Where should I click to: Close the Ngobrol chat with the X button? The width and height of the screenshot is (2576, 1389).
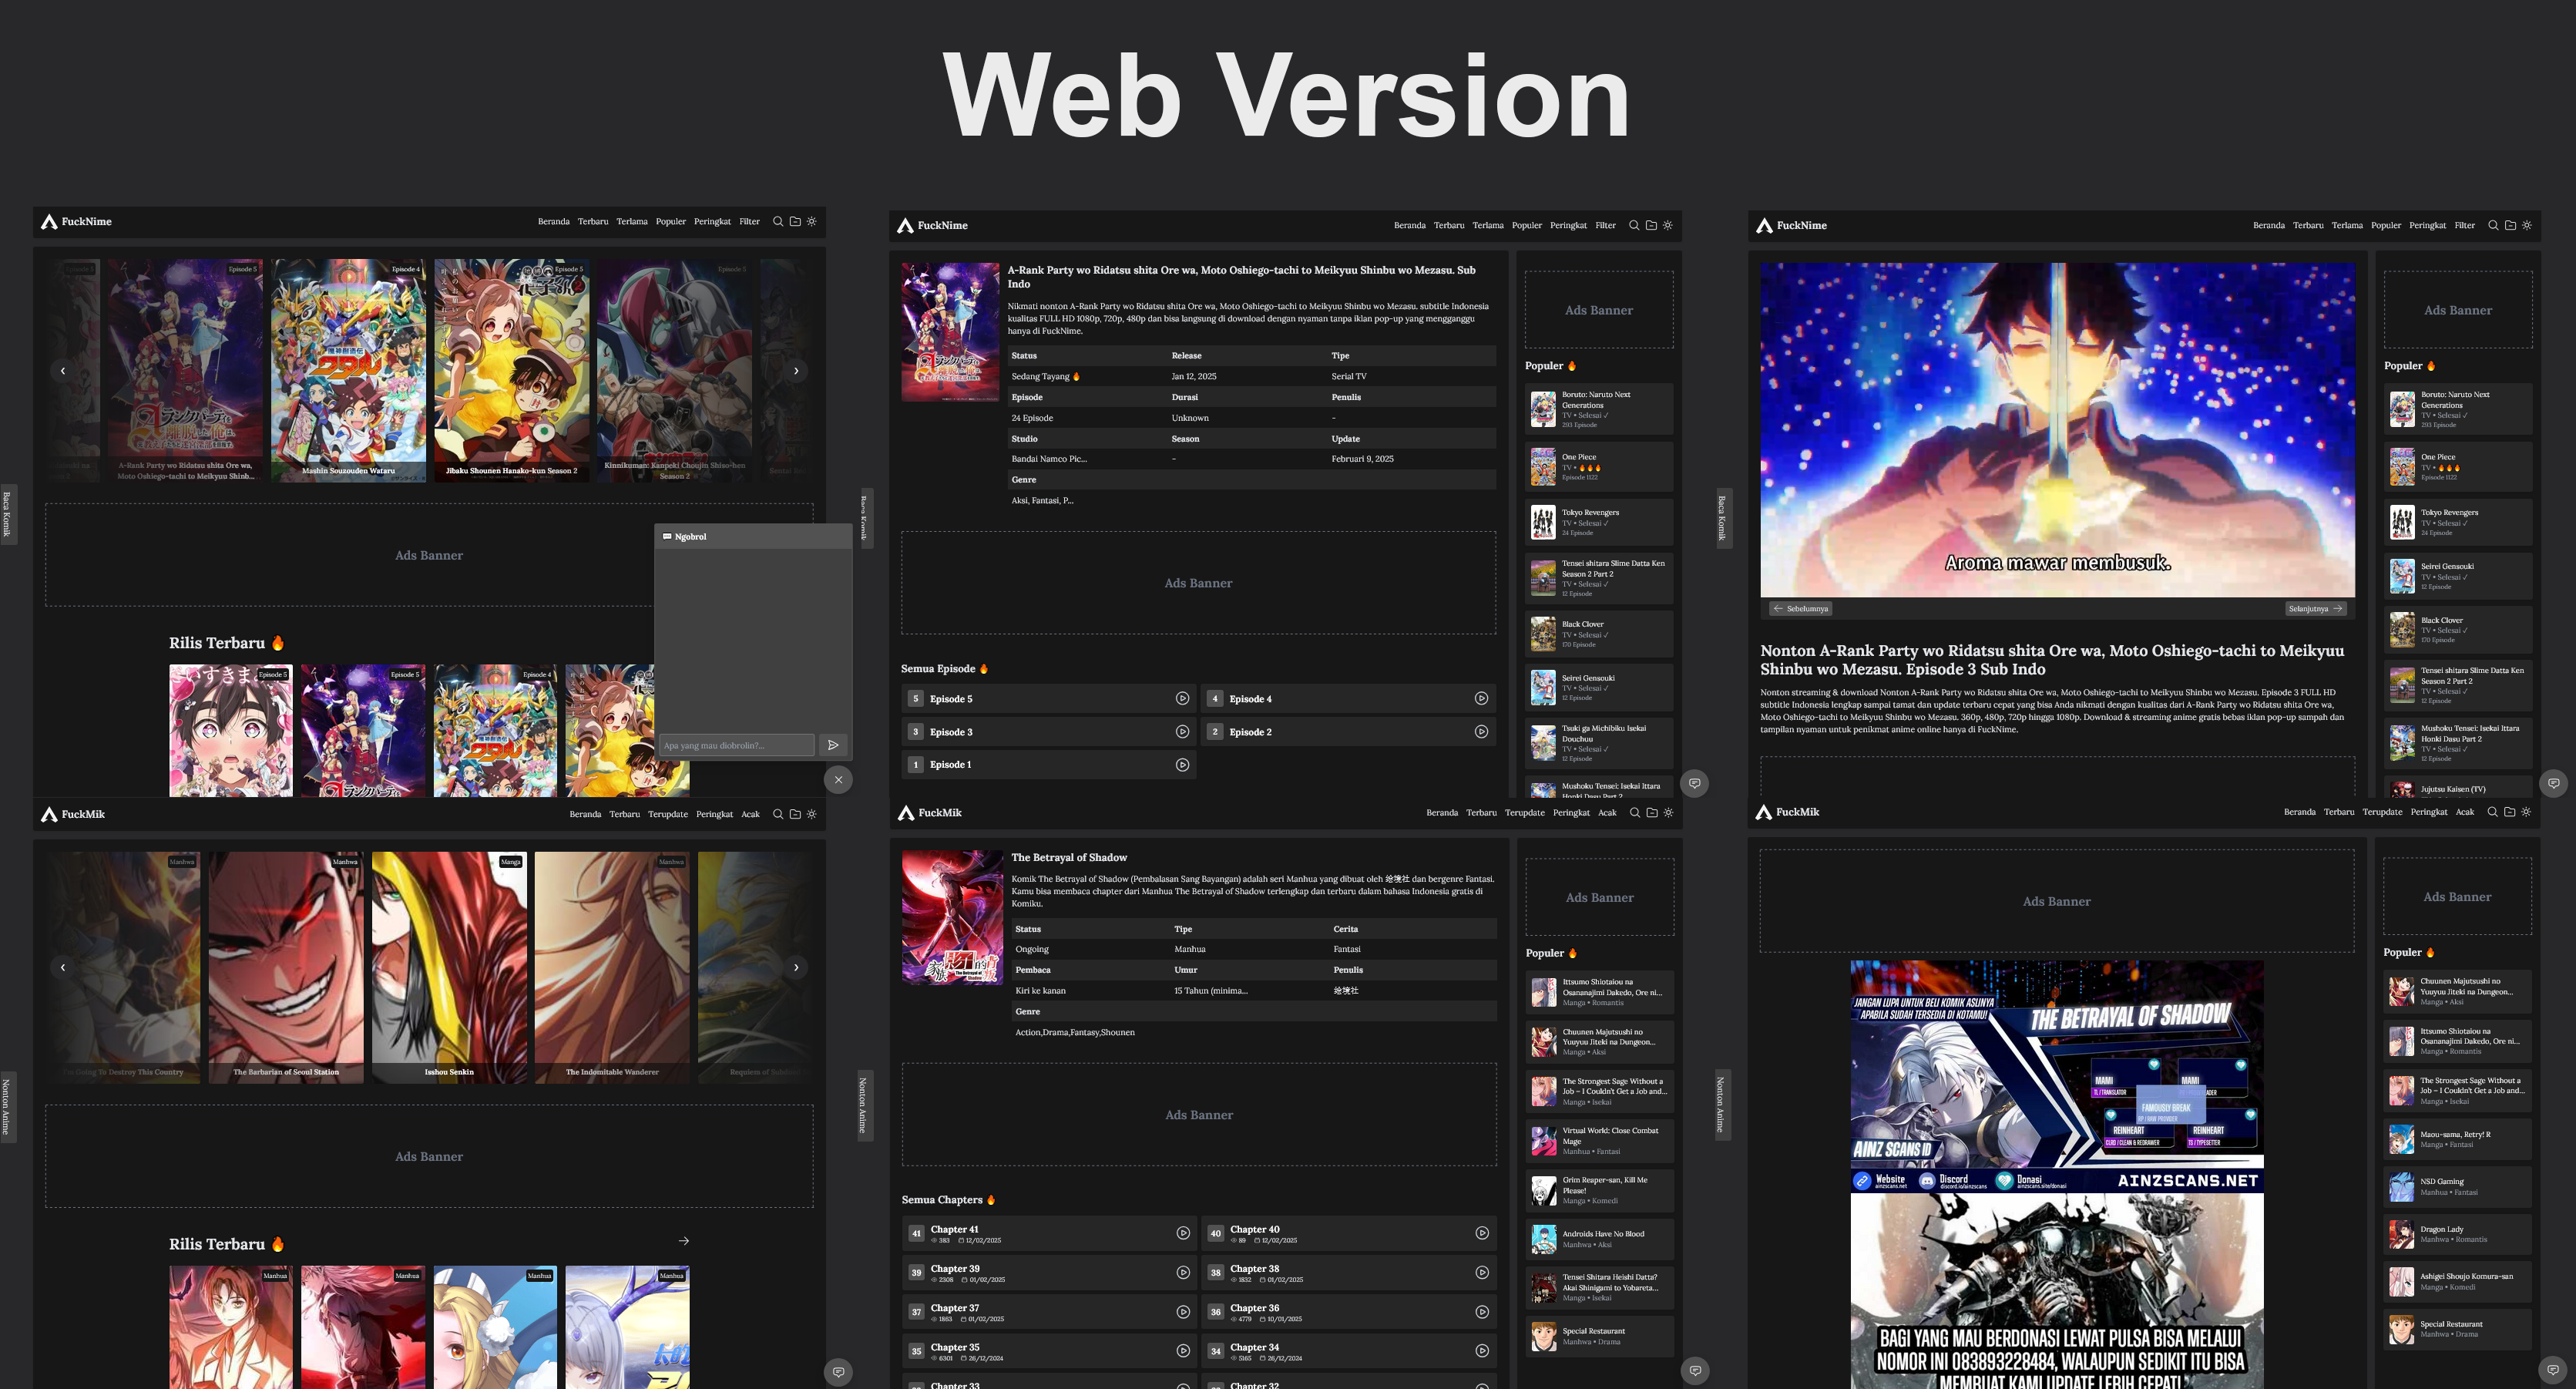point(838,780)
